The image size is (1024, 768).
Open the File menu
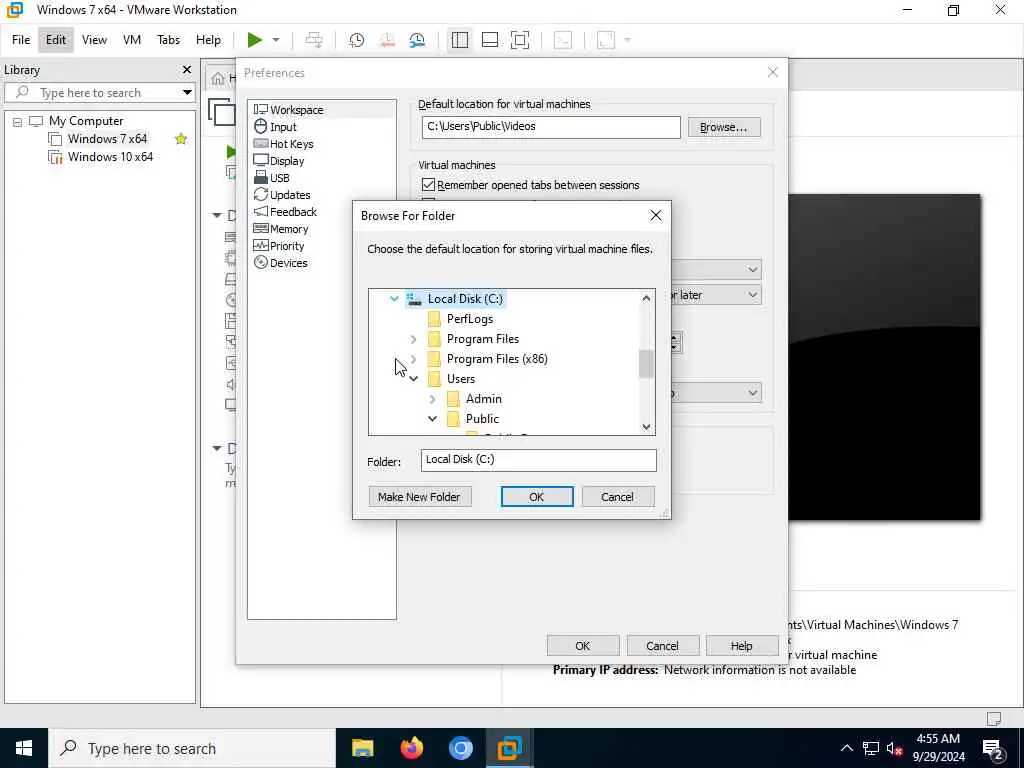click(x=21, y=40)
